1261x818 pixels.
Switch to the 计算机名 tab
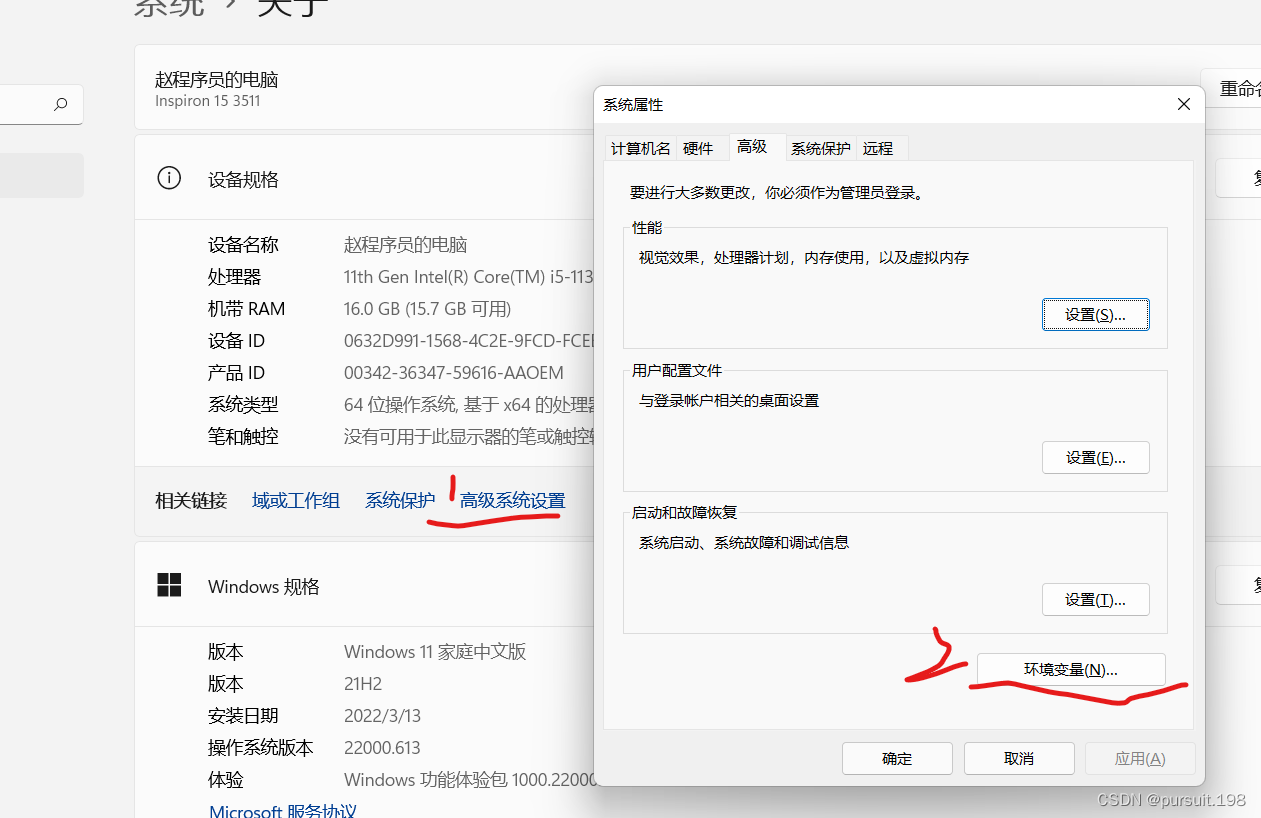point(640,148)
